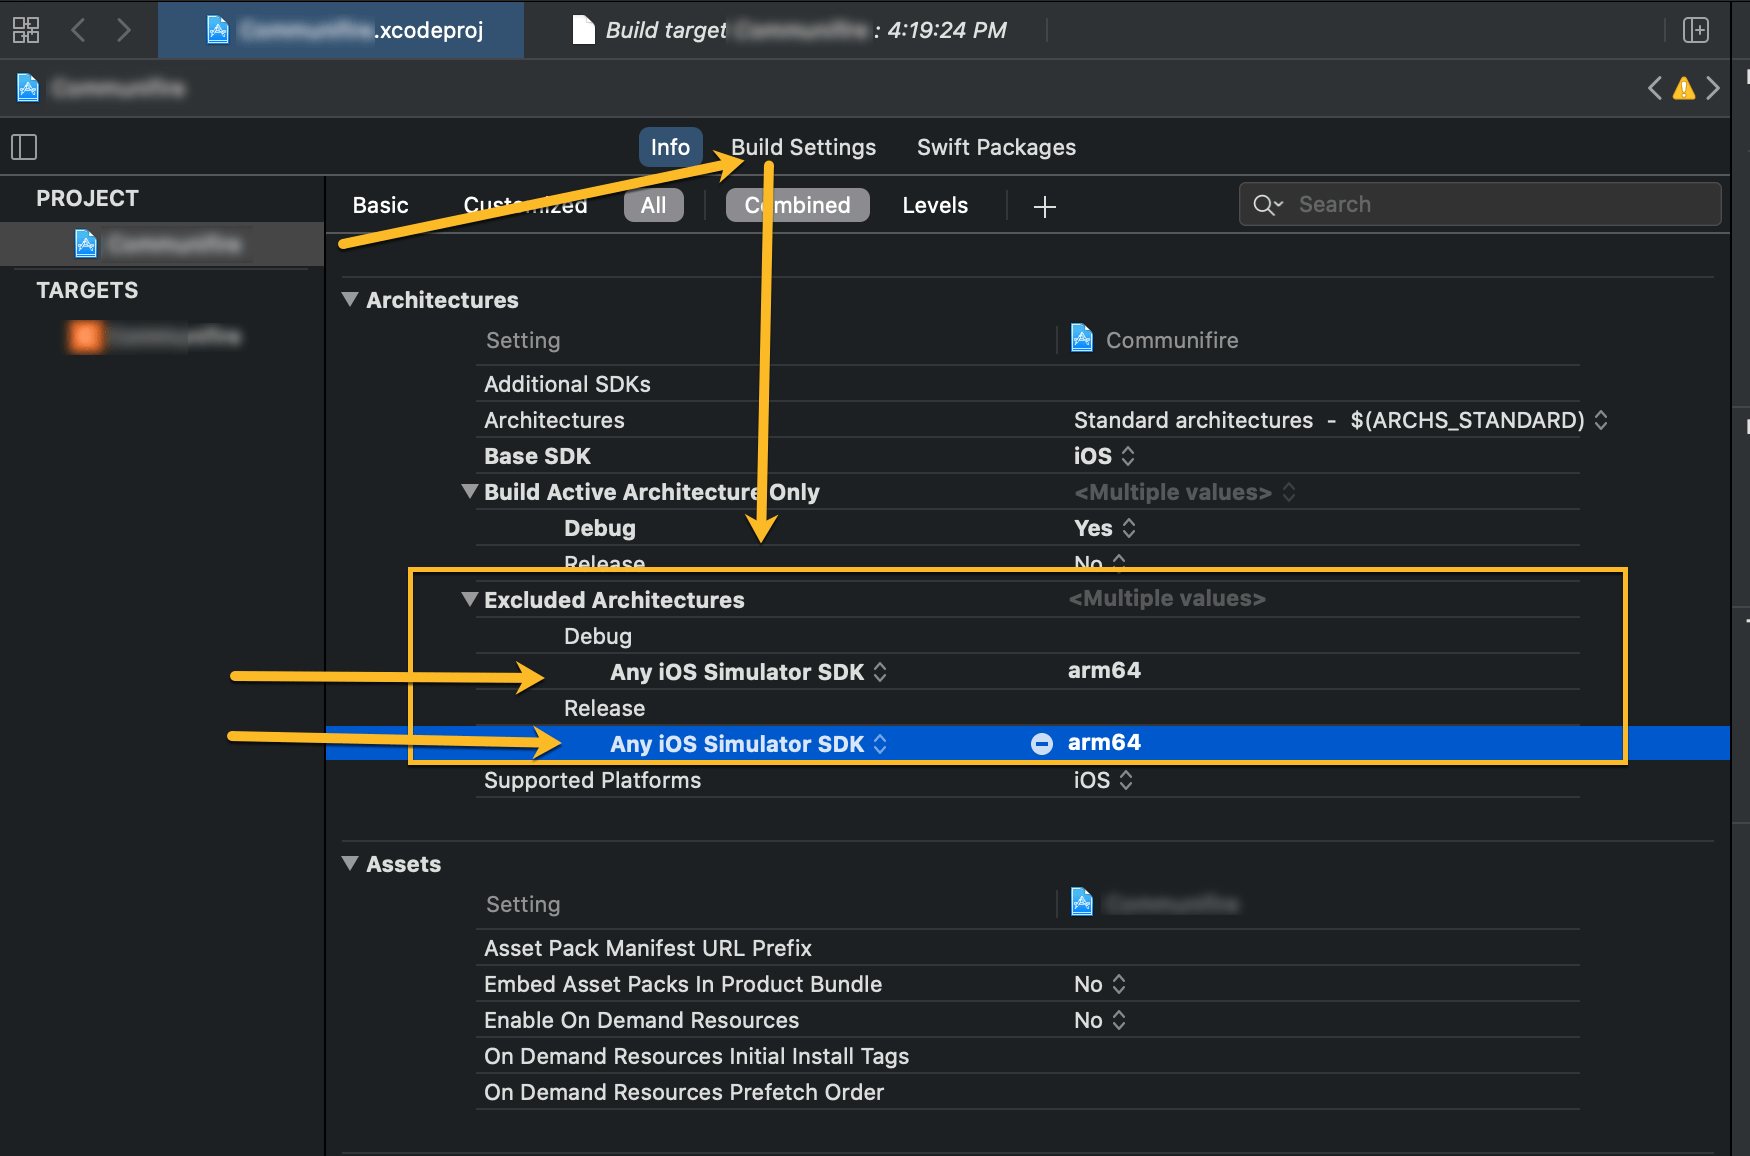Click the plus button to add a setting
Screen dimensions: 1750x1156
(x=1044, y=207)
